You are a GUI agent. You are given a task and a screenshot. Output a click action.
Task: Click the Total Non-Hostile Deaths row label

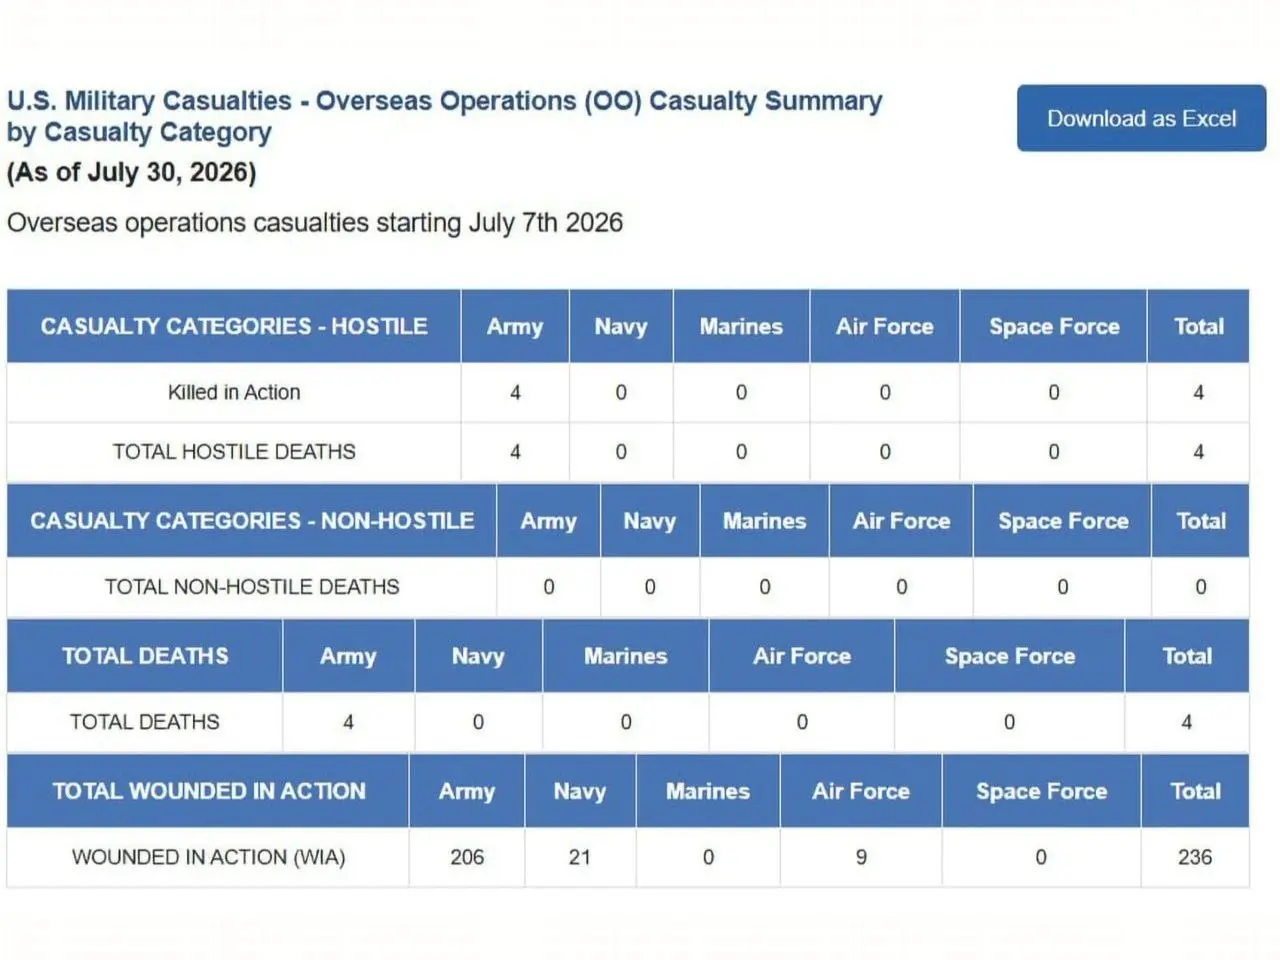252,587
